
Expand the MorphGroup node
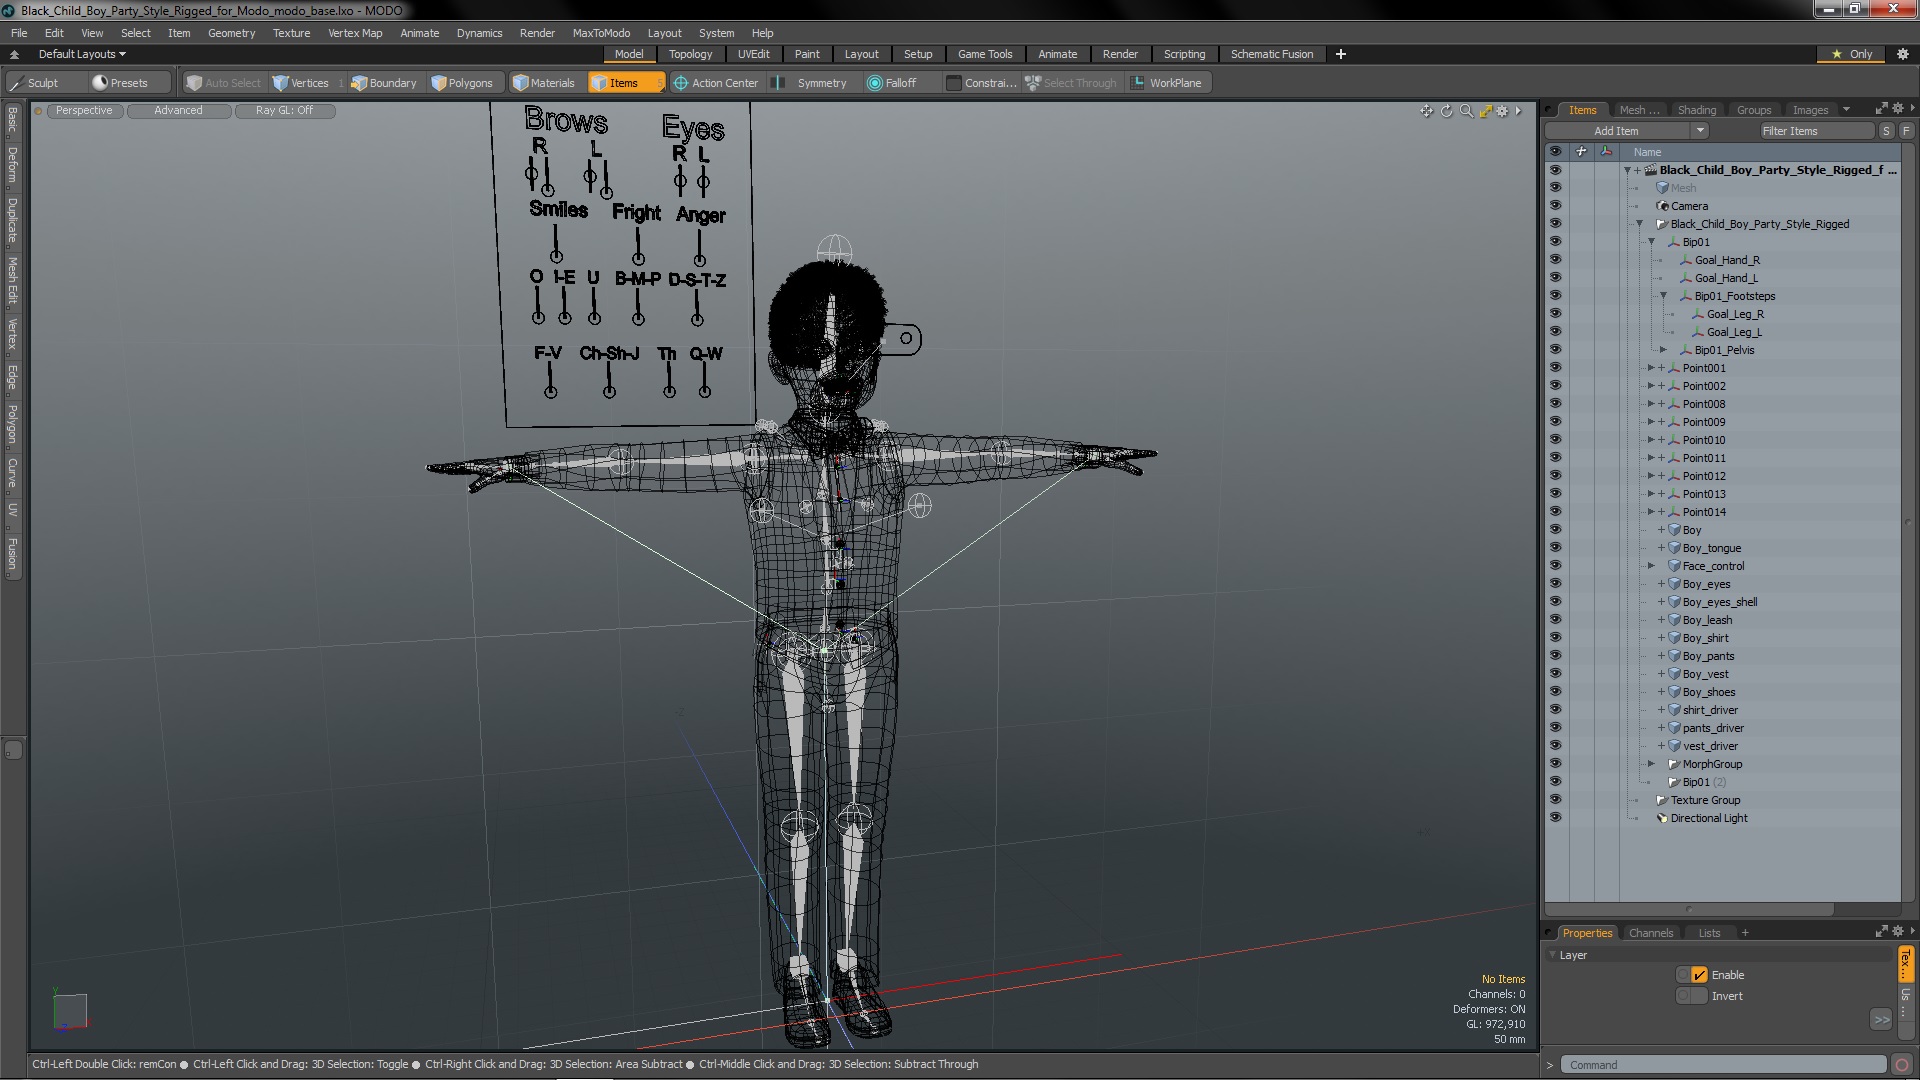[x=1652, y=764]
